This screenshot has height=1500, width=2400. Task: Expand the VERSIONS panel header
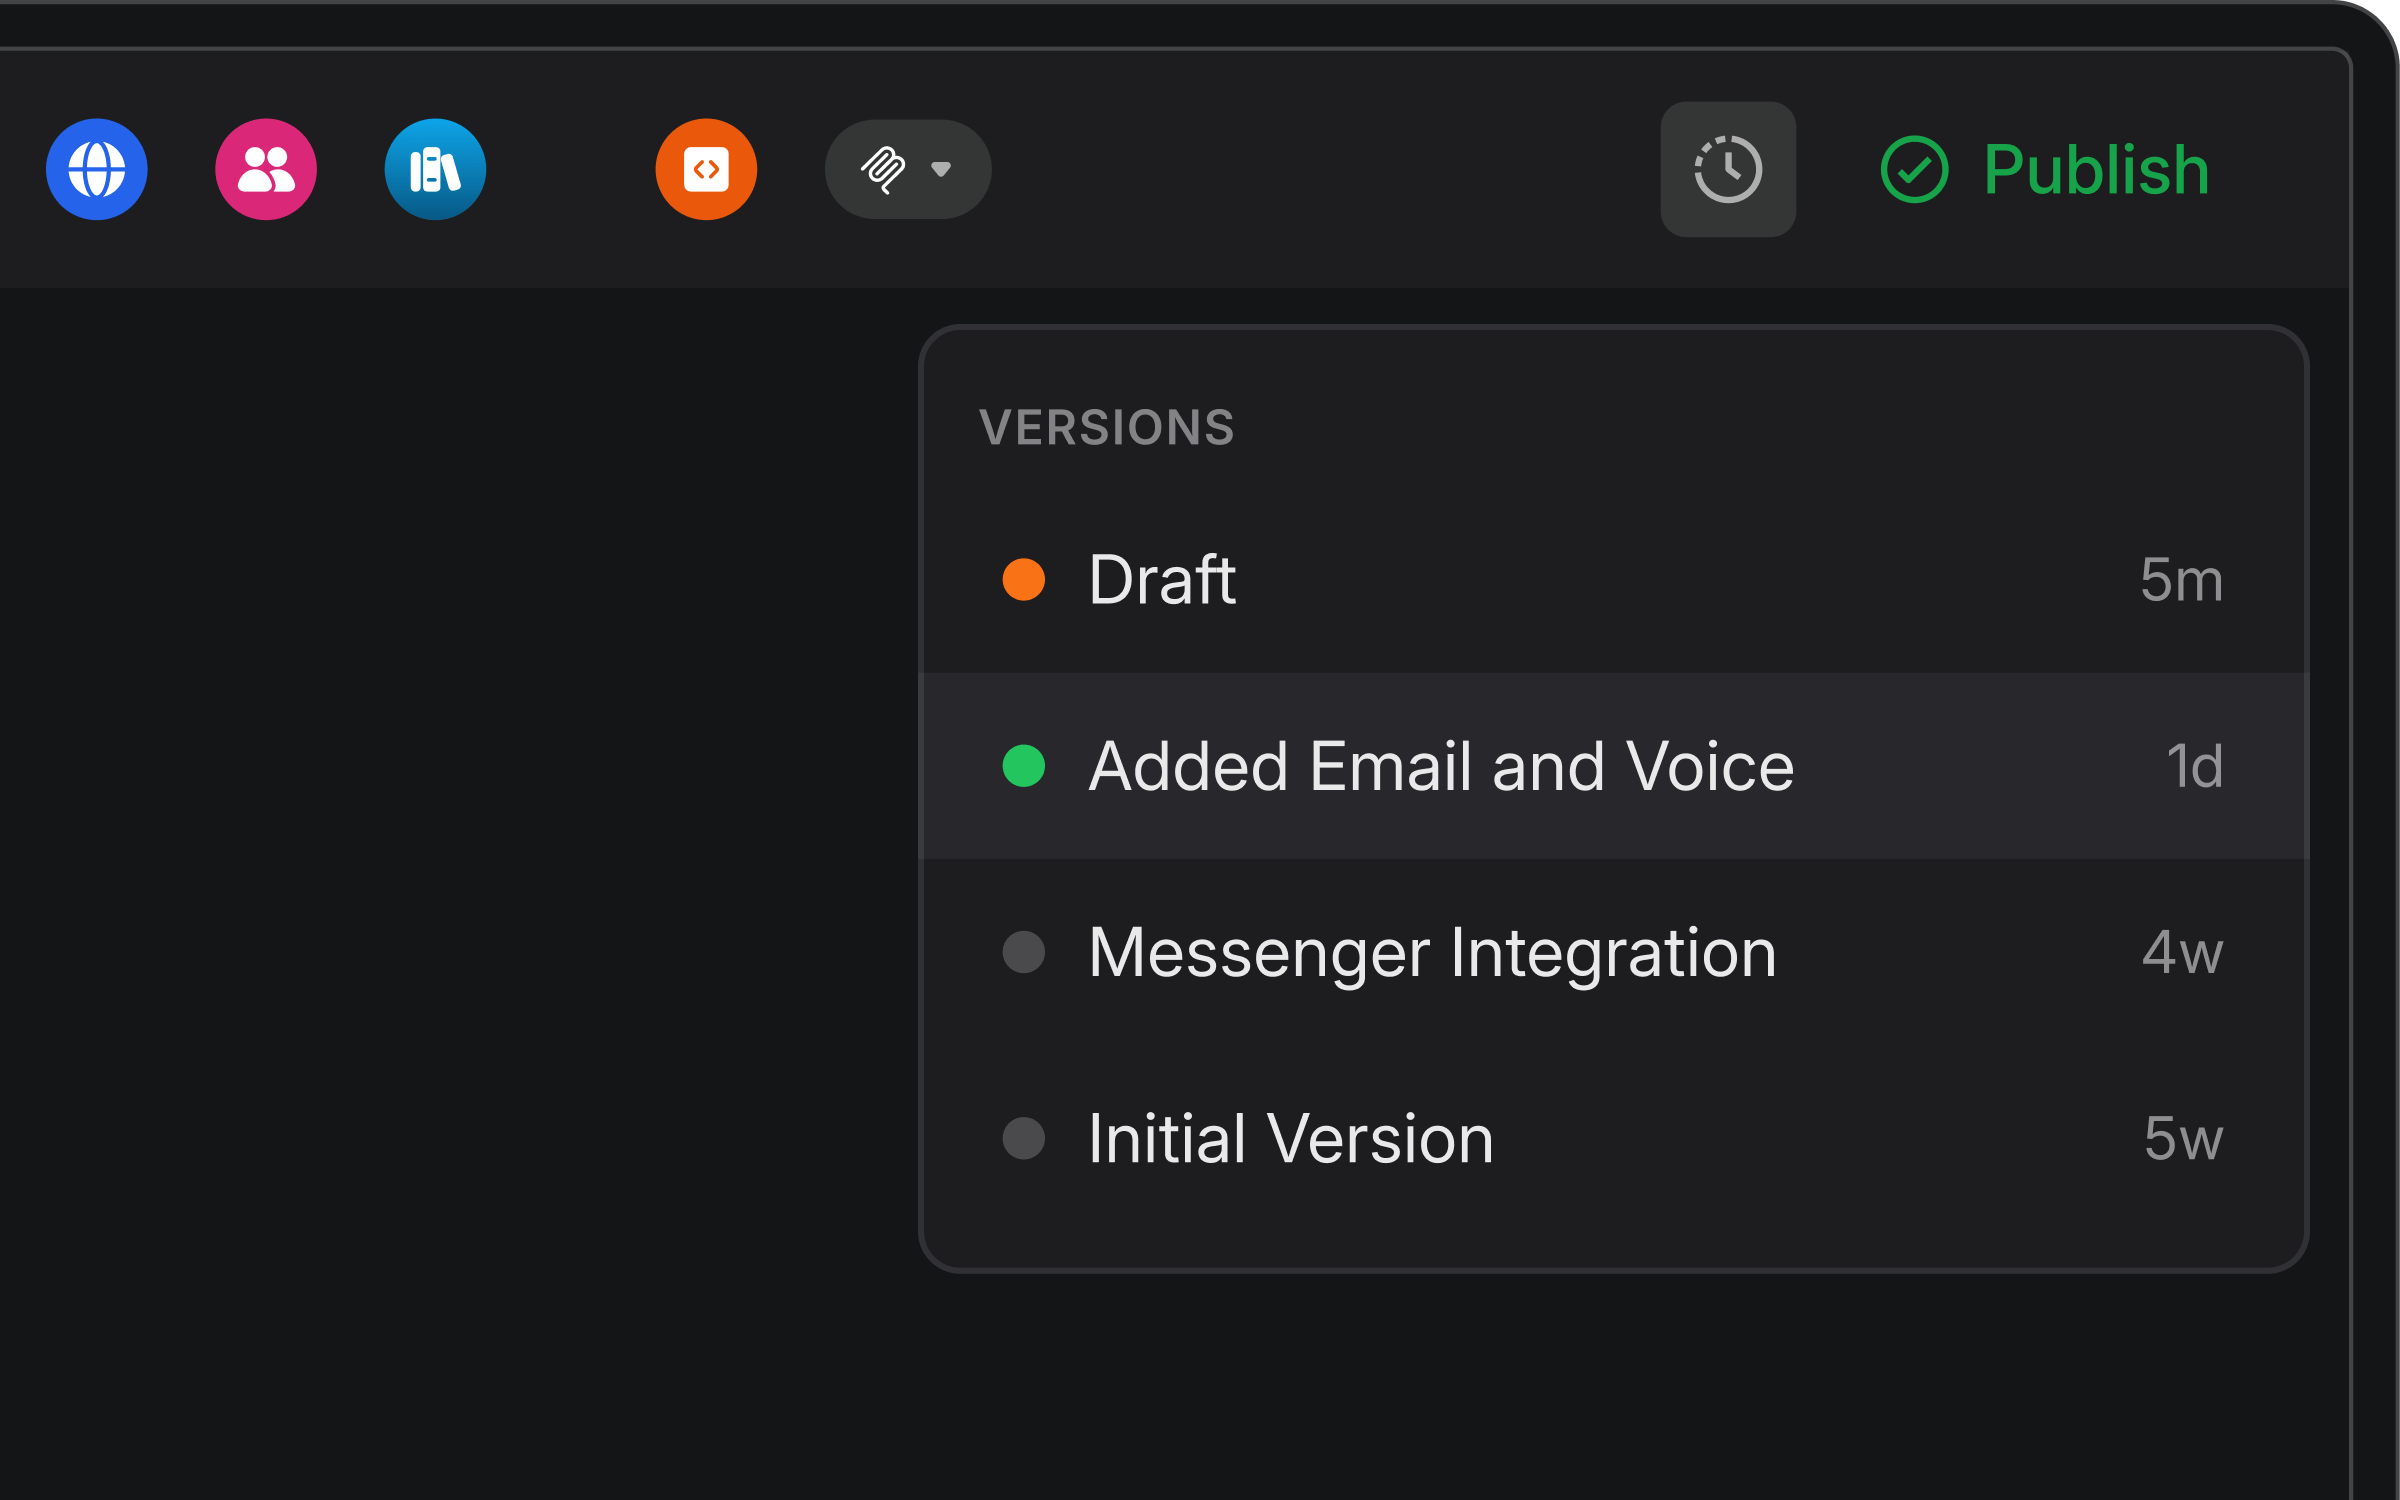coord(1106,428)
